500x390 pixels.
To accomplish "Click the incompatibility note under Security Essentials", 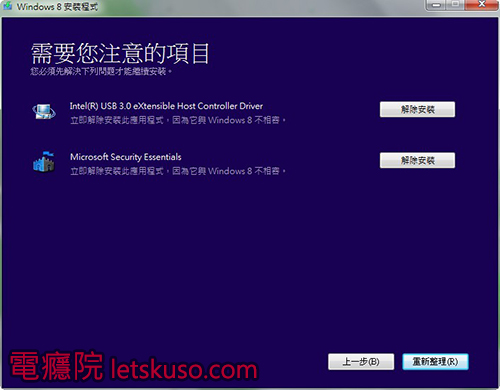I will pos(178,171).
